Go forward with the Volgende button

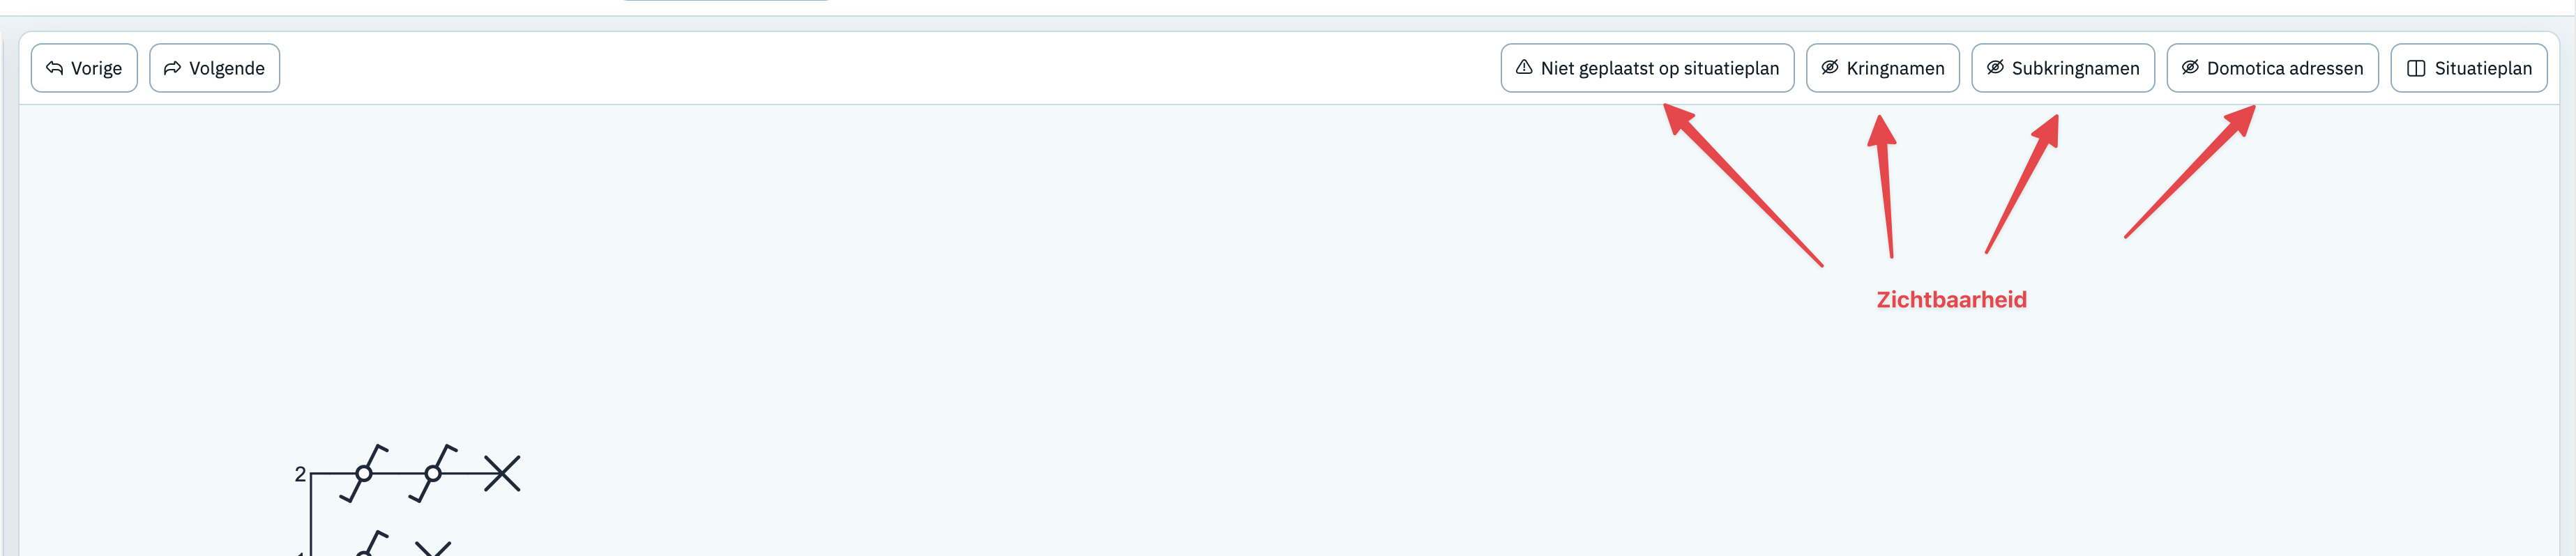pyautogui.click(x=214, y=68)
